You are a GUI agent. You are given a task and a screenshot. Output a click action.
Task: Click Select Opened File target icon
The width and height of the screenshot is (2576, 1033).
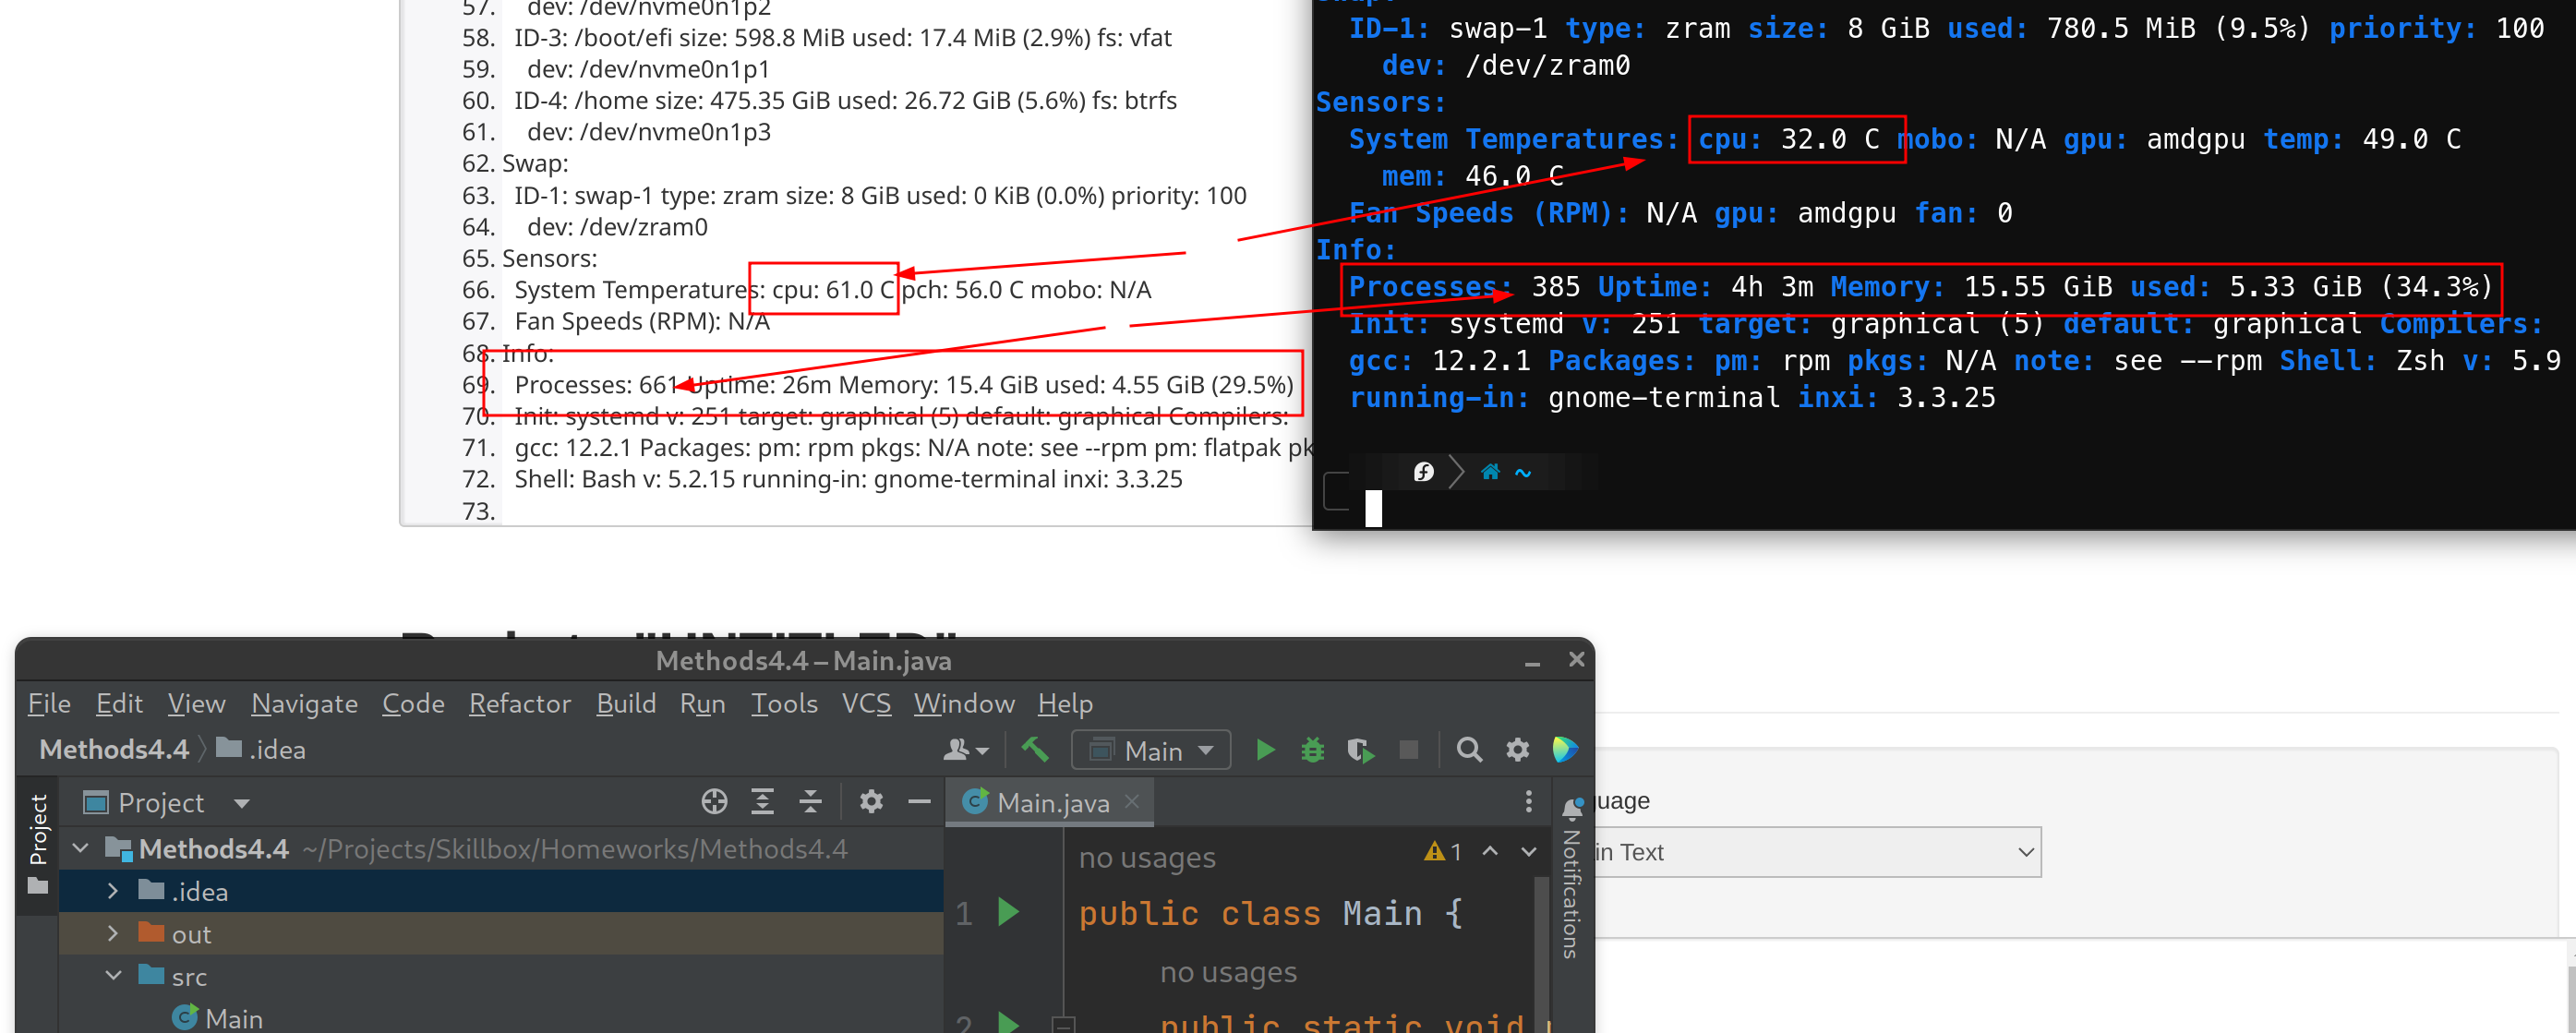pos(714,802)
